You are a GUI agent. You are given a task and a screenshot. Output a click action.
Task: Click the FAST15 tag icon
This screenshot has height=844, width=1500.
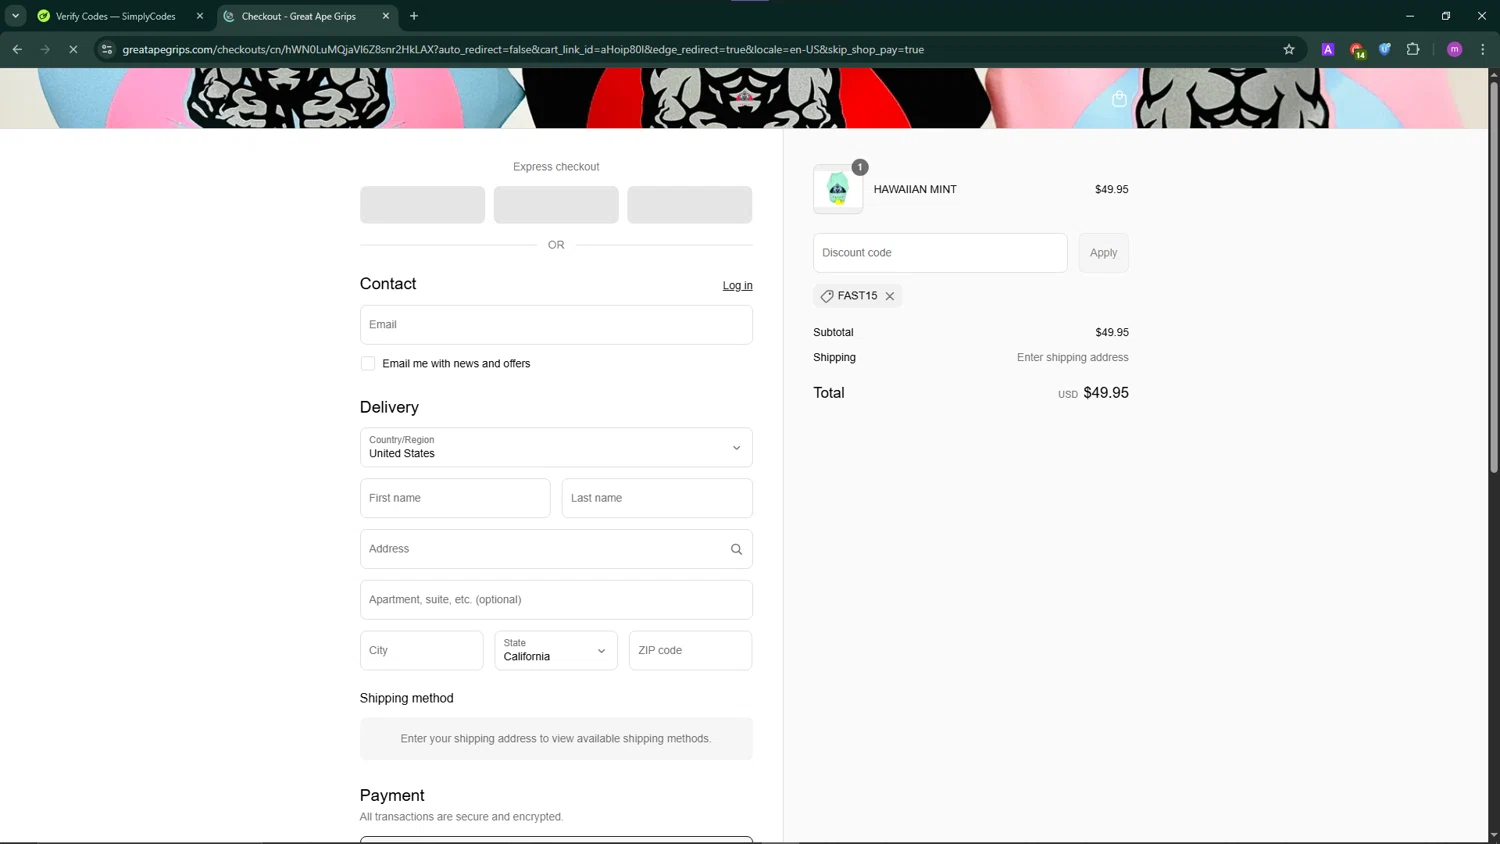point(827,296)
